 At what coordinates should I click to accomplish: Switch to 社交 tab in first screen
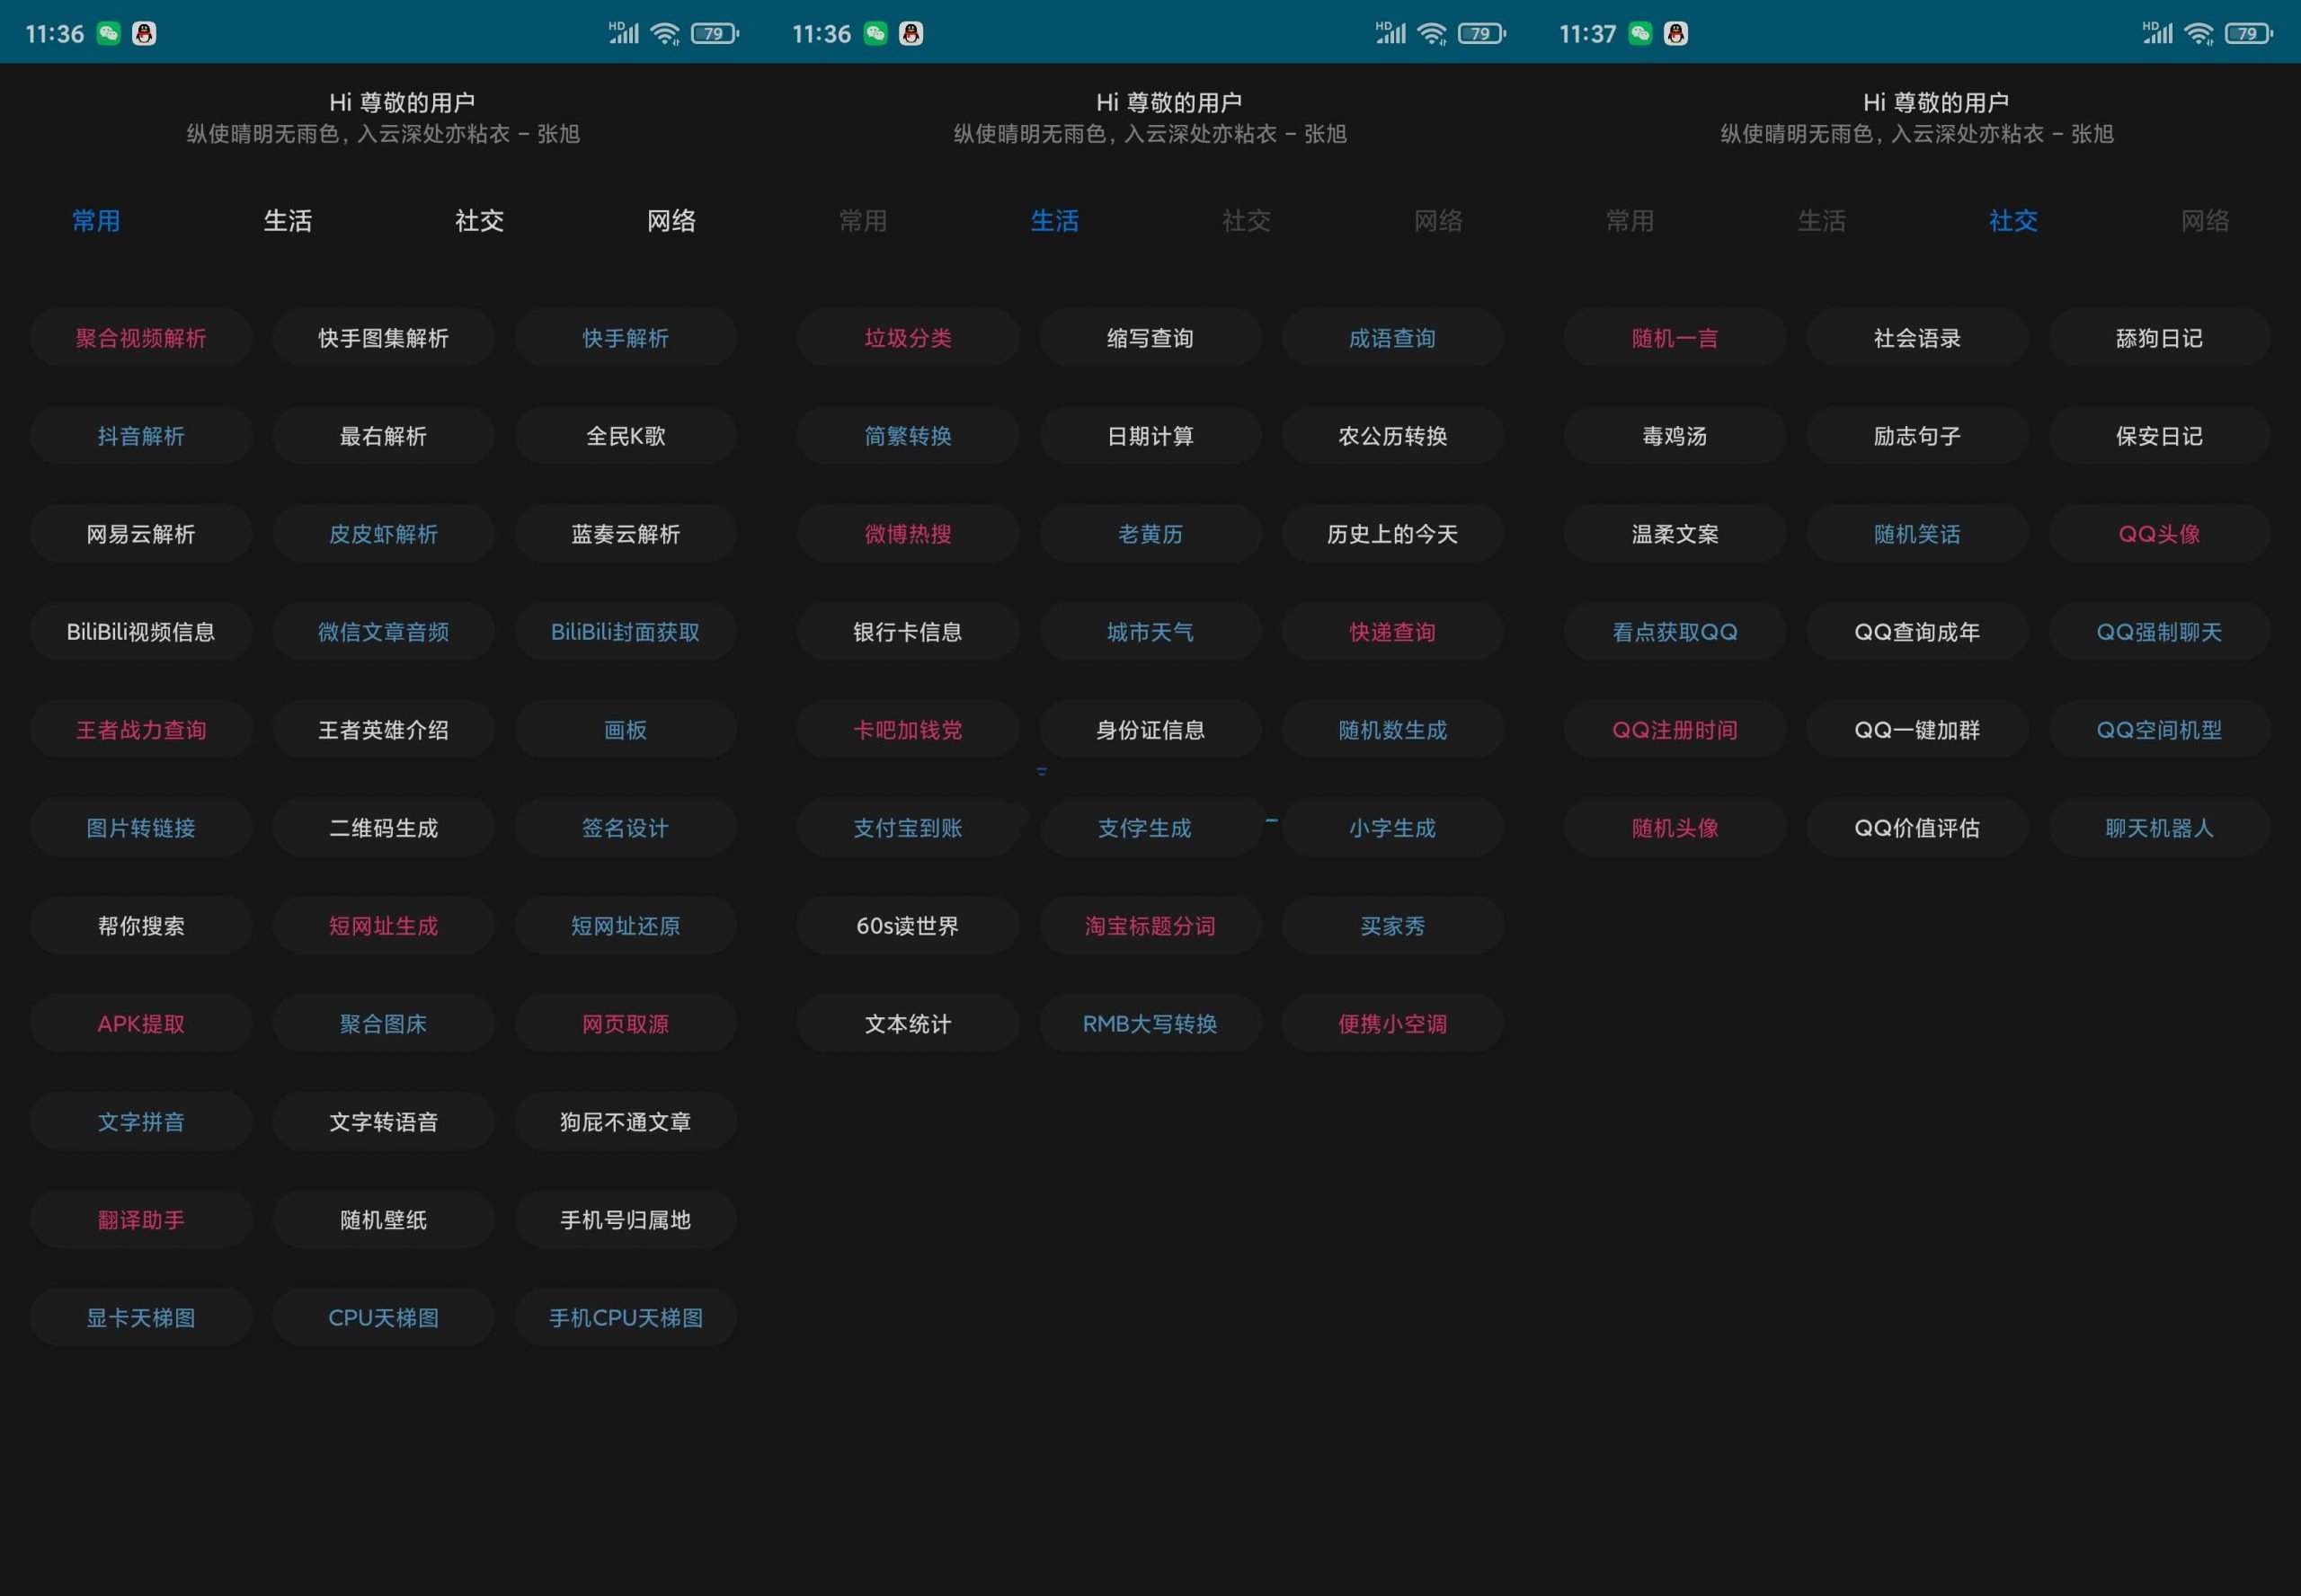(479, 220)
